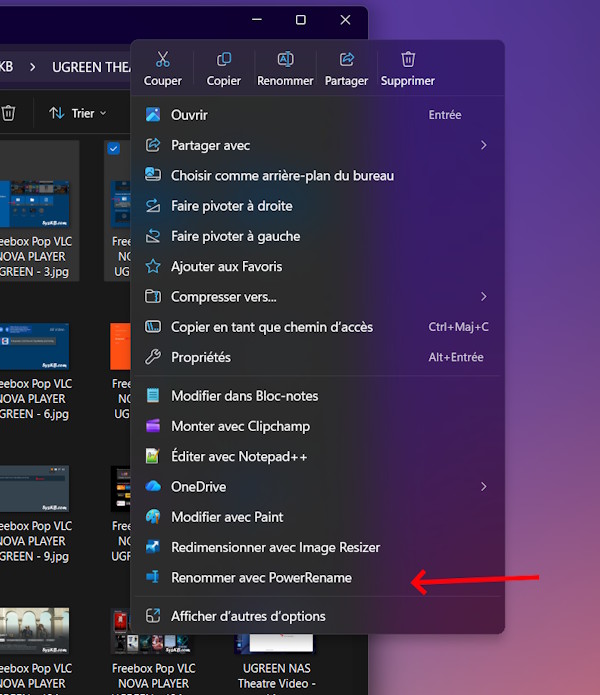Toggle the checked file selection checkbox
600x695 pixels.
[113, 149]
